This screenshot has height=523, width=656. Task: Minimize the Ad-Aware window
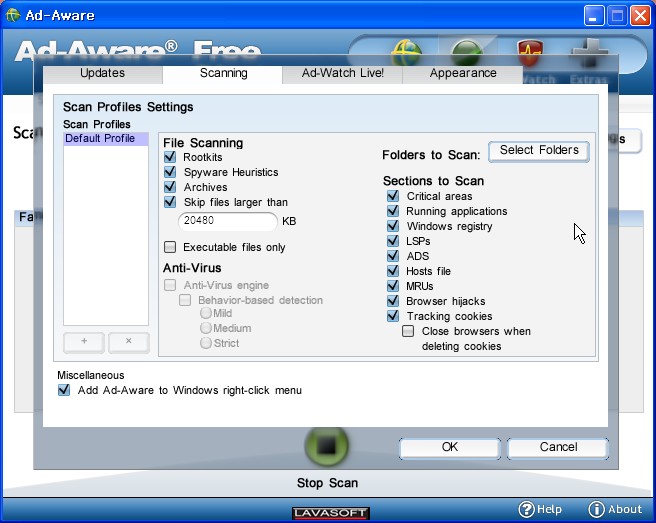(594, 16)
